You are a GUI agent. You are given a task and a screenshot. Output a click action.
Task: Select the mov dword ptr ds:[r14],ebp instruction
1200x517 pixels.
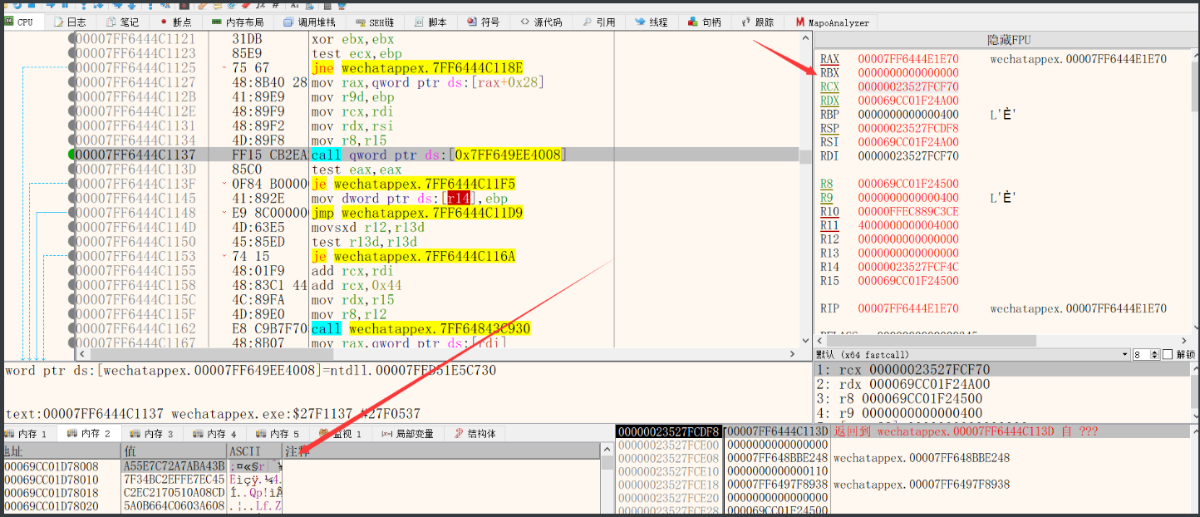[x=402, y=198]
